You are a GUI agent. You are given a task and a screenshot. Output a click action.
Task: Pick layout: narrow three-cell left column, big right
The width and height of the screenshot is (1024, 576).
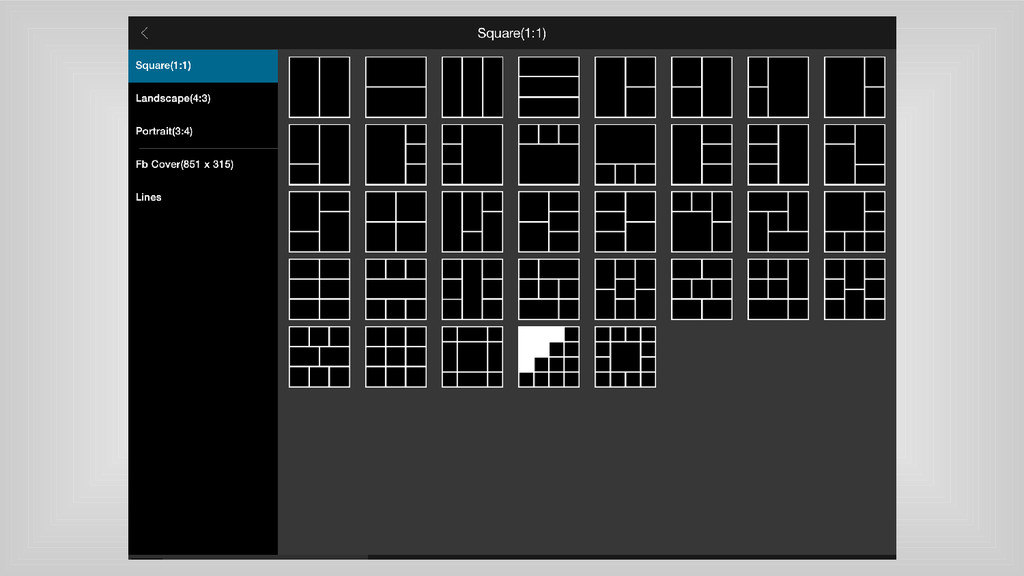[x=472, y=155]
